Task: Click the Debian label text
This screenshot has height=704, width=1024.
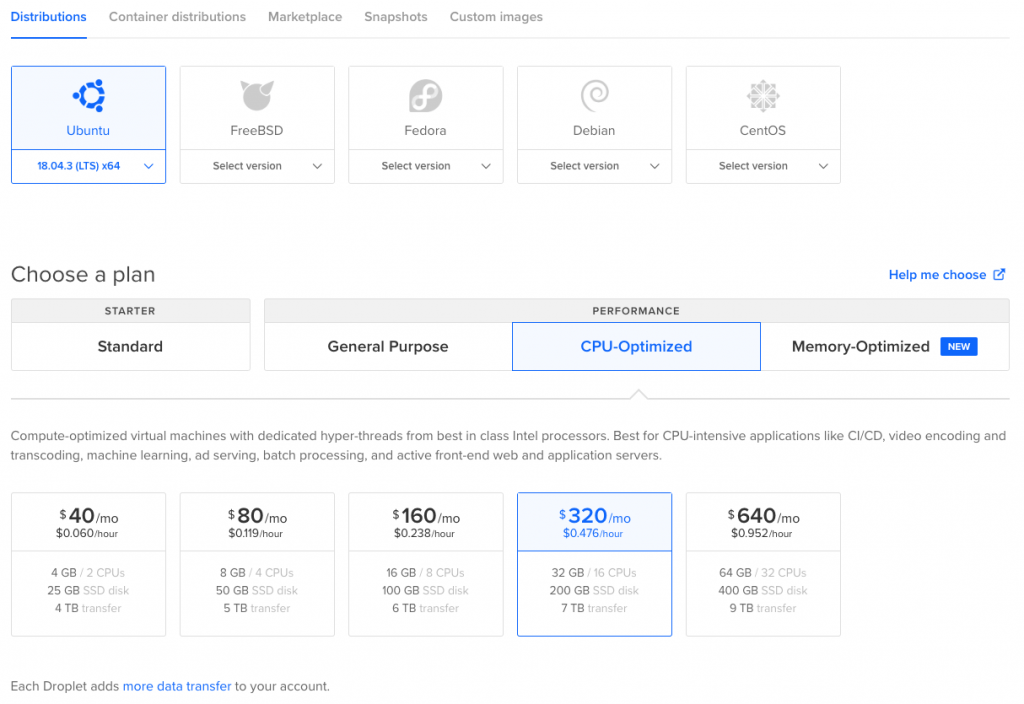Action: [x=594, y=131]
